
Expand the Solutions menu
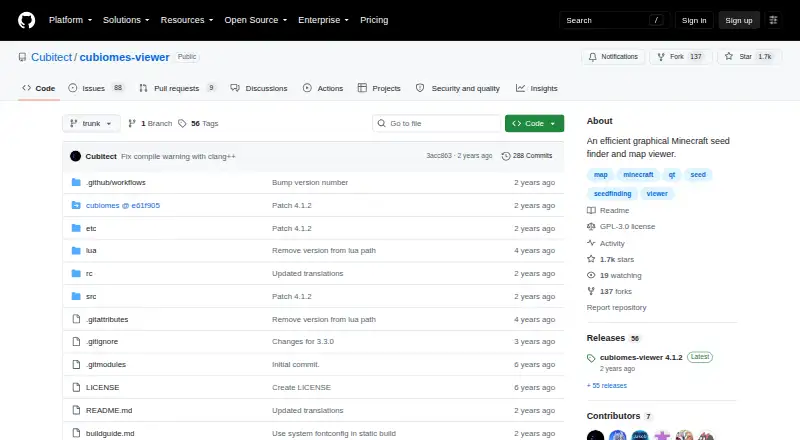[126, 20]
